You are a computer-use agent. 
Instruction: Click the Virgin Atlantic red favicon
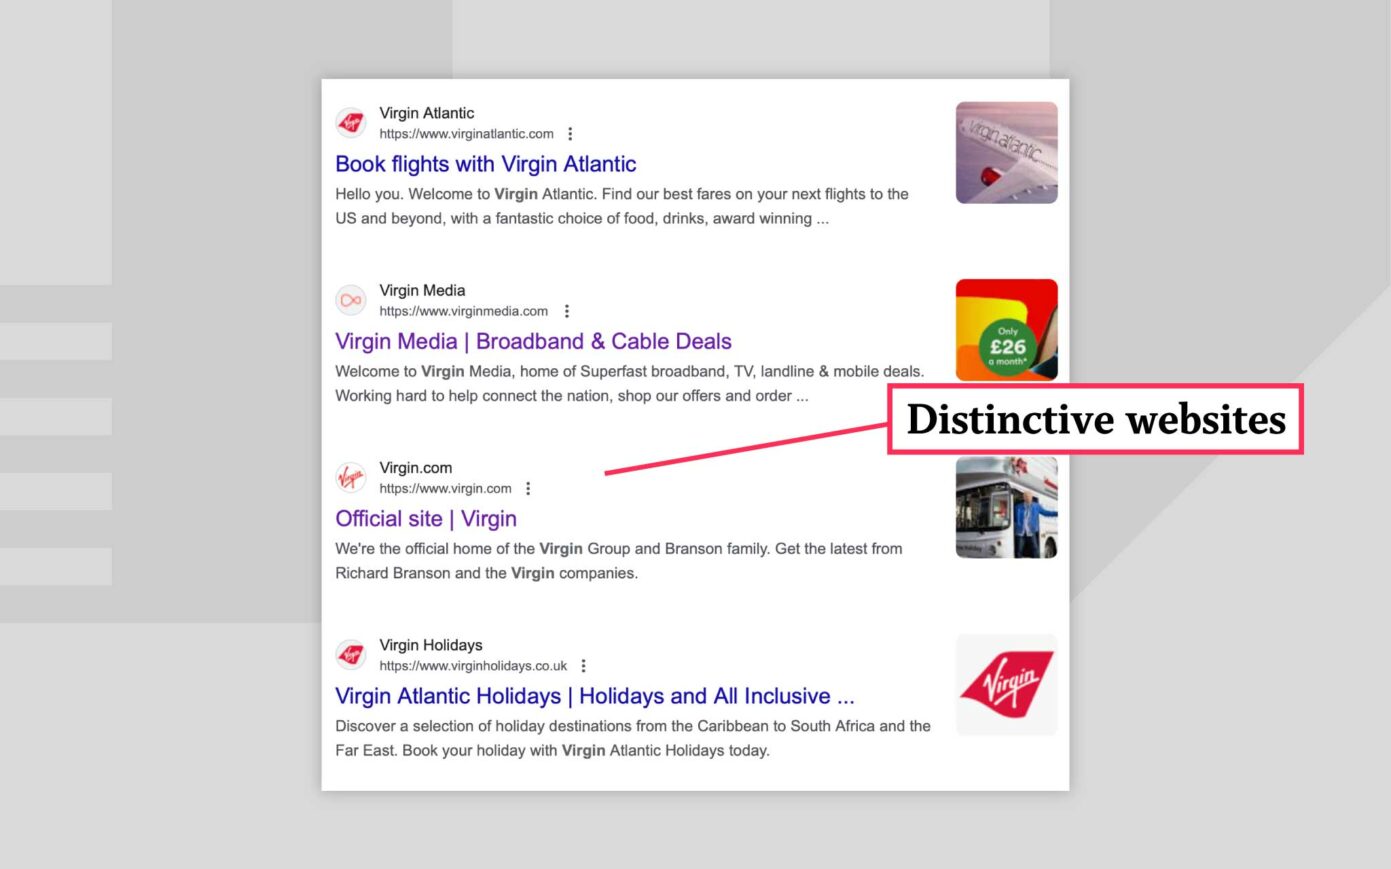350,121
